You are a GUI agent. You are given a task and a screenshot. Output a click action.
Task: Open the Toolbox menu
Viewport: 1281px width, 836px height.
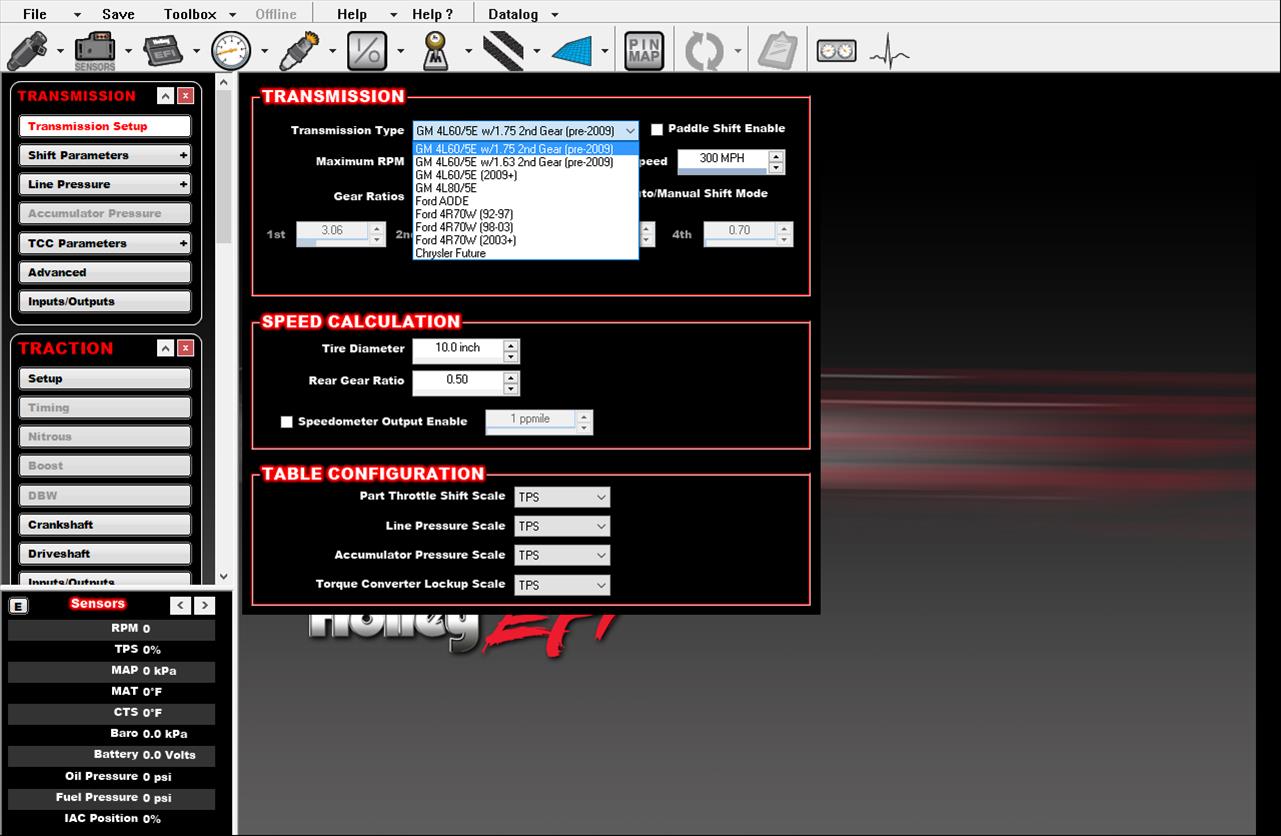point(190,14)
